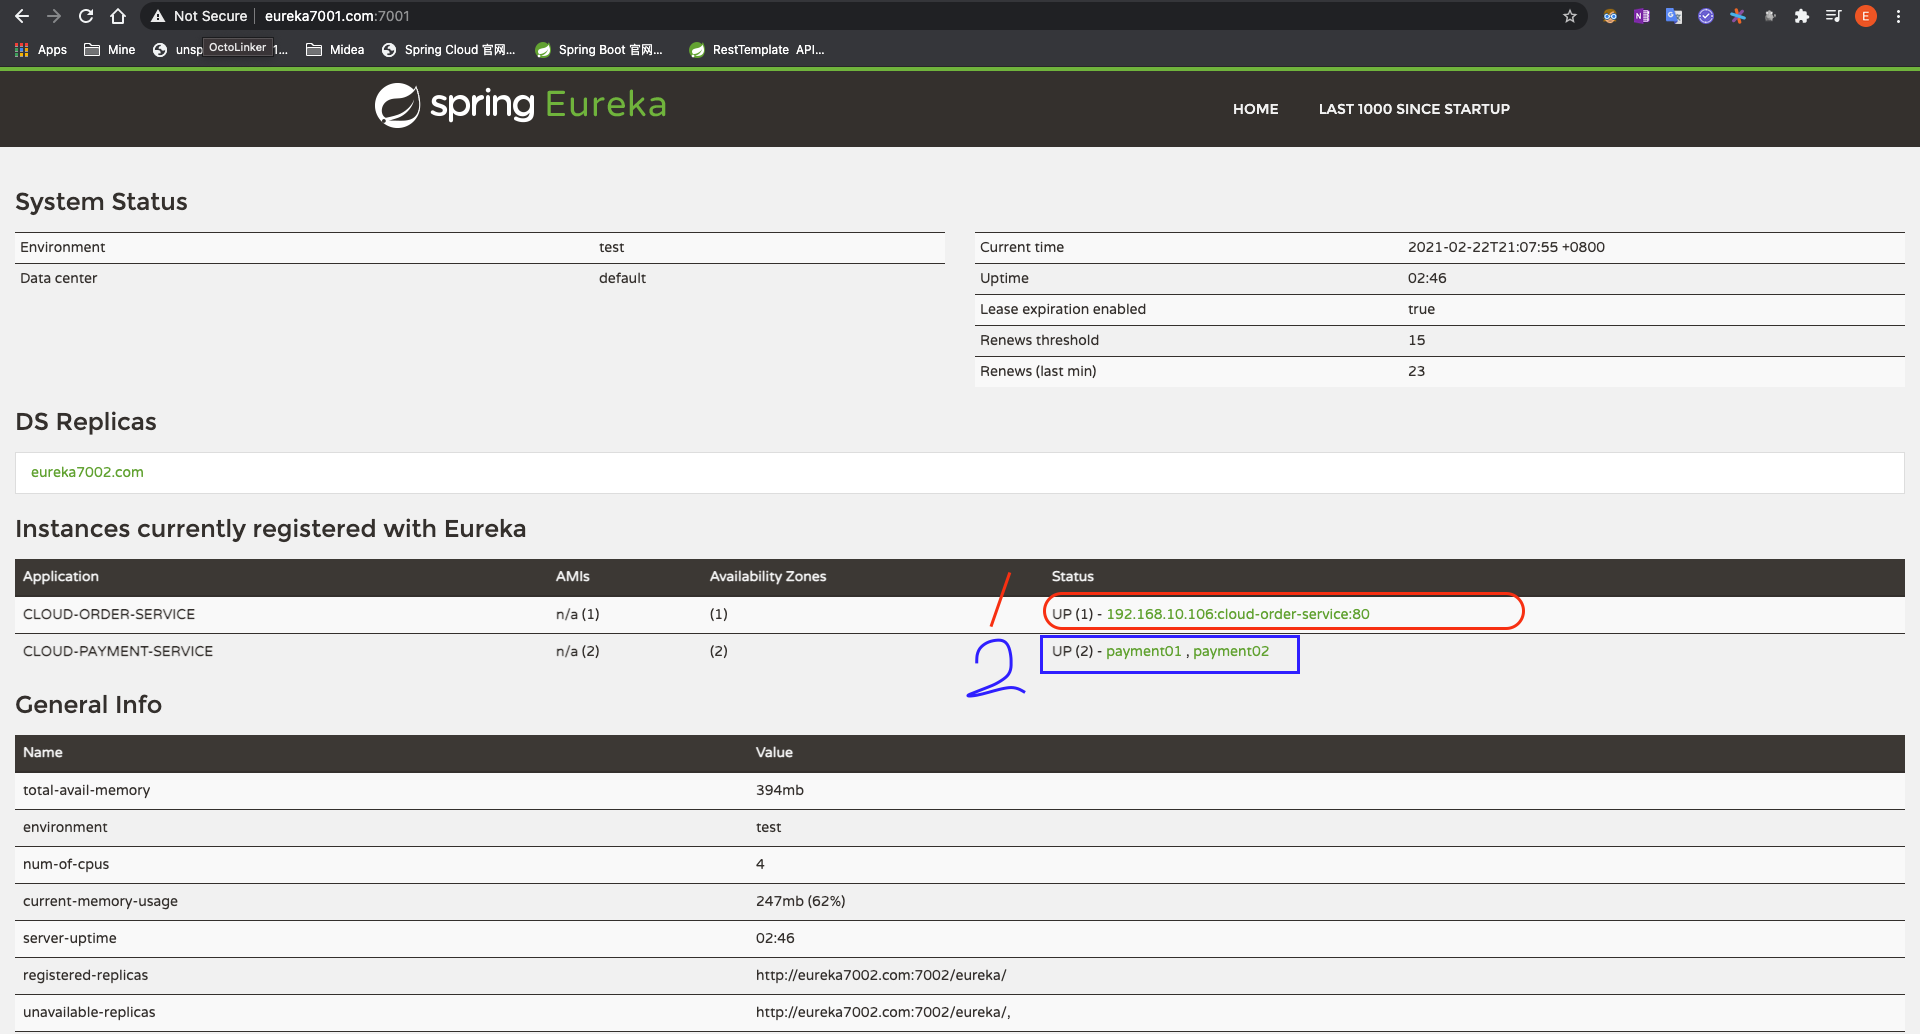Image resolution: width=1920 pixels, height=1034 pixels.
Task: Click the address bar URL field
Action: 800,16
